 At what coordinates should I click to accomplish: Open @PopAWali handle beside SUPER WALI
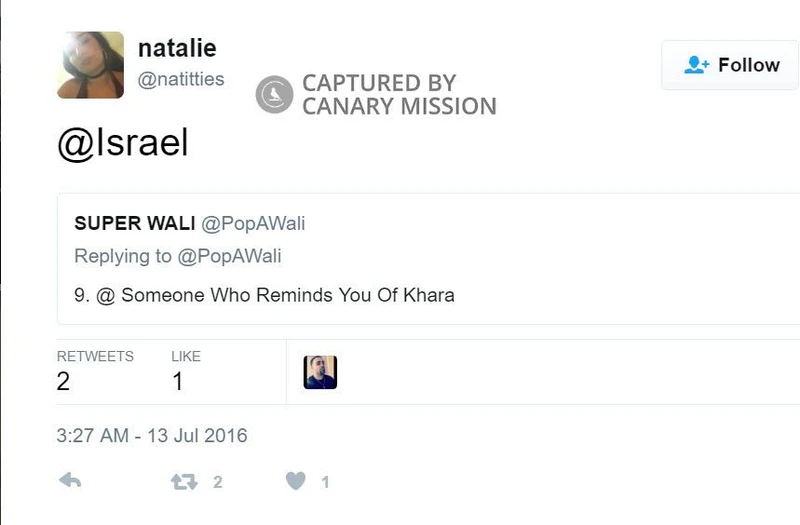(x=253, y=224)
